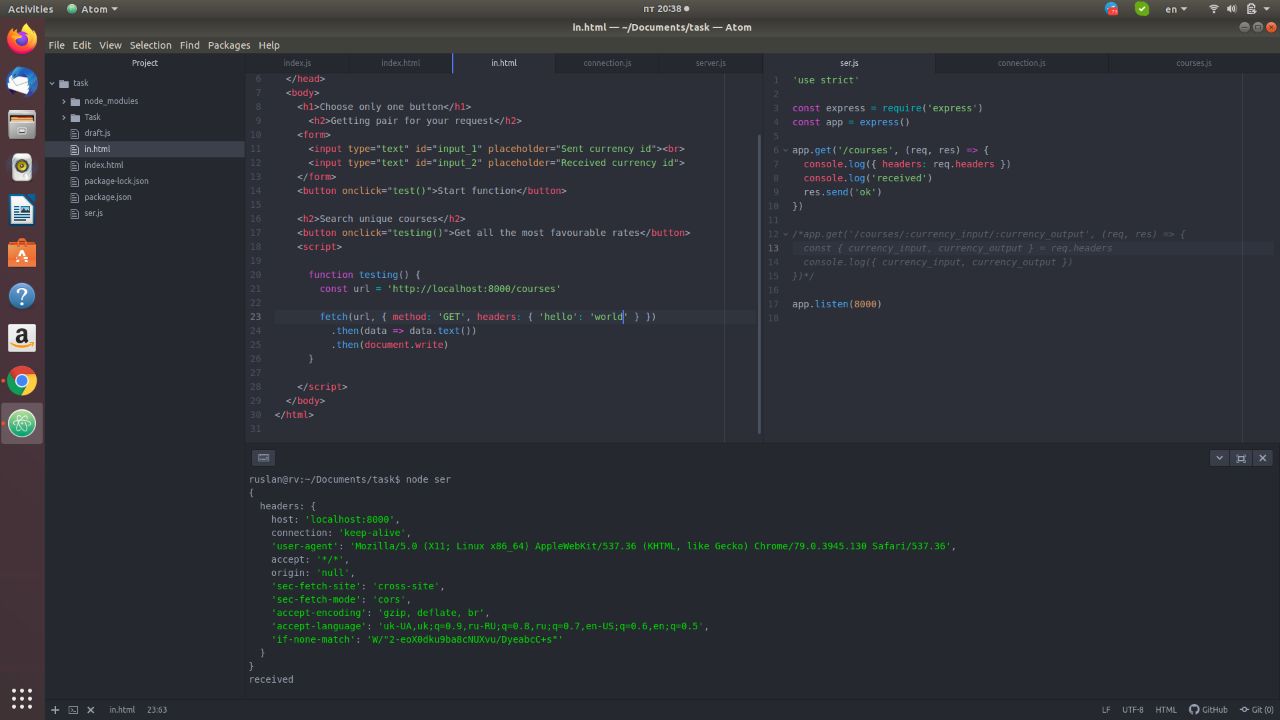Viewport: 1280px width, 720px height.
Task: Open ser.js in the project tree
Action: coord(93,213)
